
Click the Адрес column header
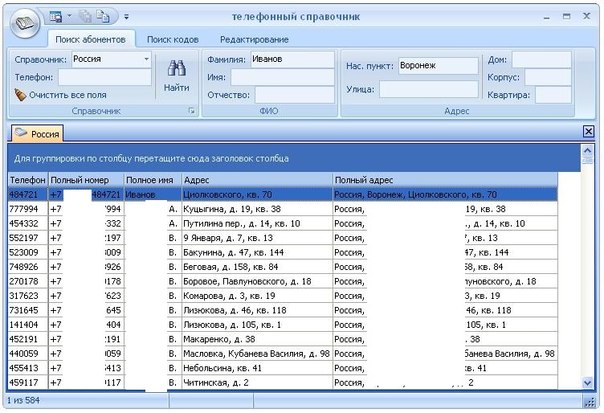click(x=257, y=180)
